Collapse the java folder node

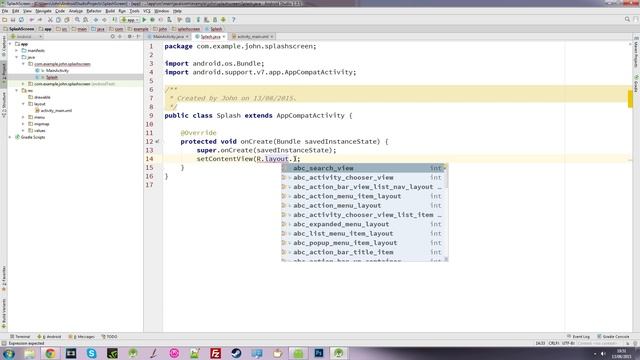17,57
